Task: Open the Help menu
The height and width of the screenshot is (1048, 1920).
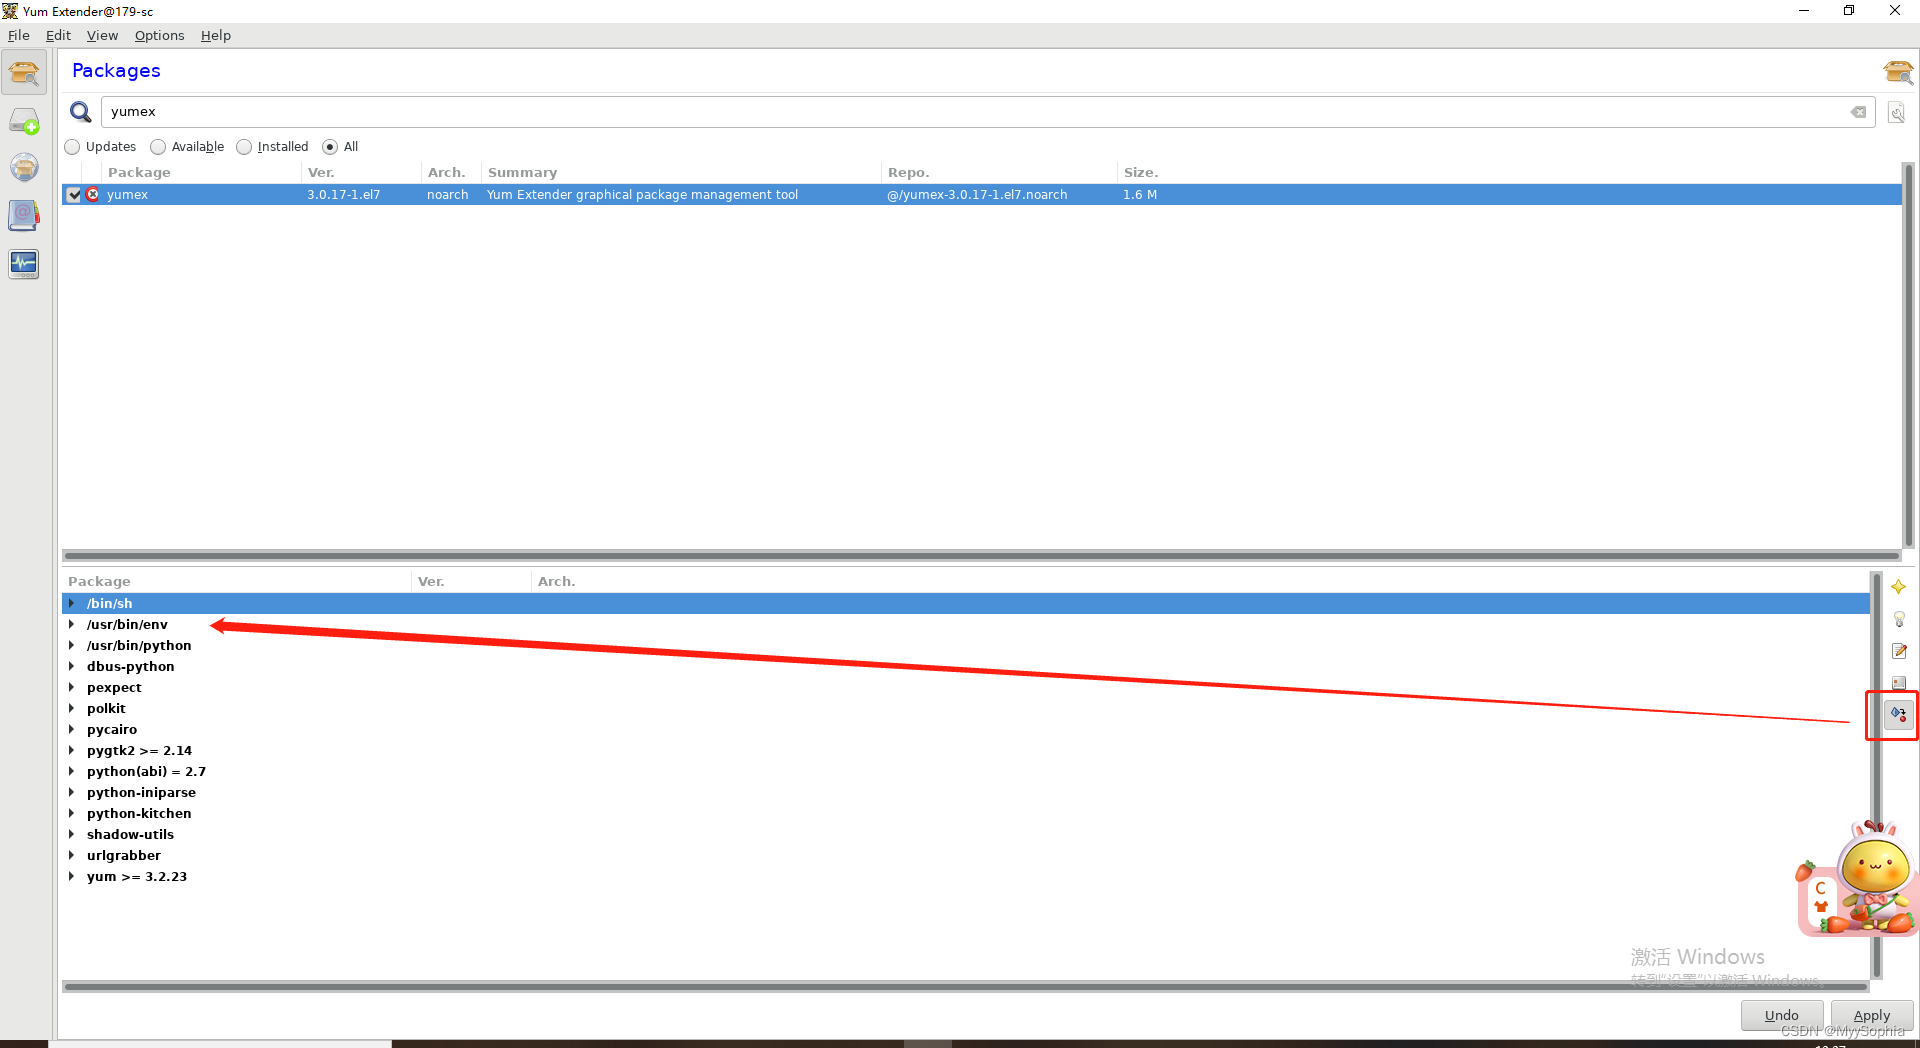Action: click(x=215, y=35)
